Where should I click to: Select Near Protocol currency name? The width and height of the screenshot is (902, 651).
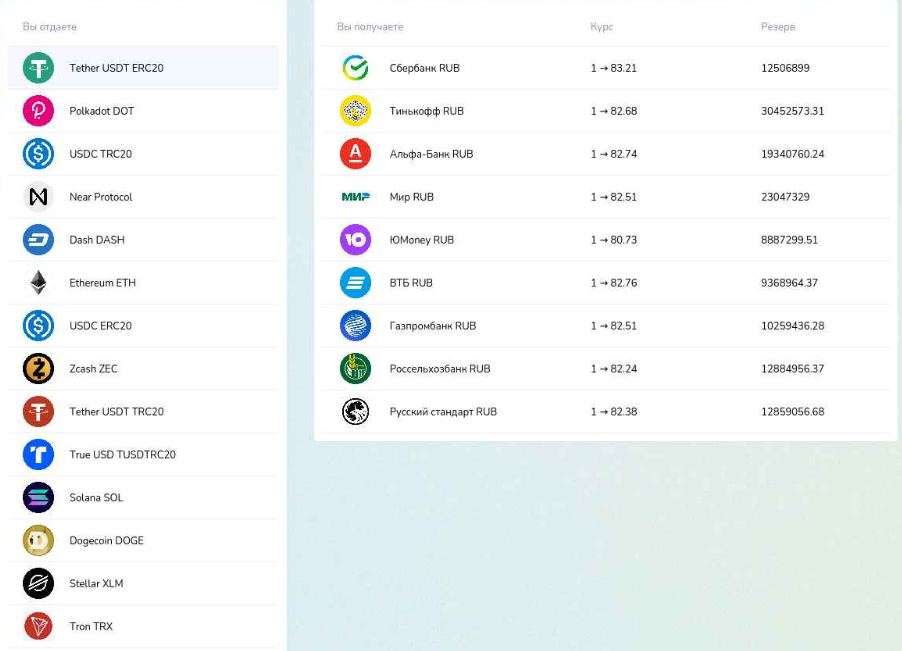tap(101, 197)
